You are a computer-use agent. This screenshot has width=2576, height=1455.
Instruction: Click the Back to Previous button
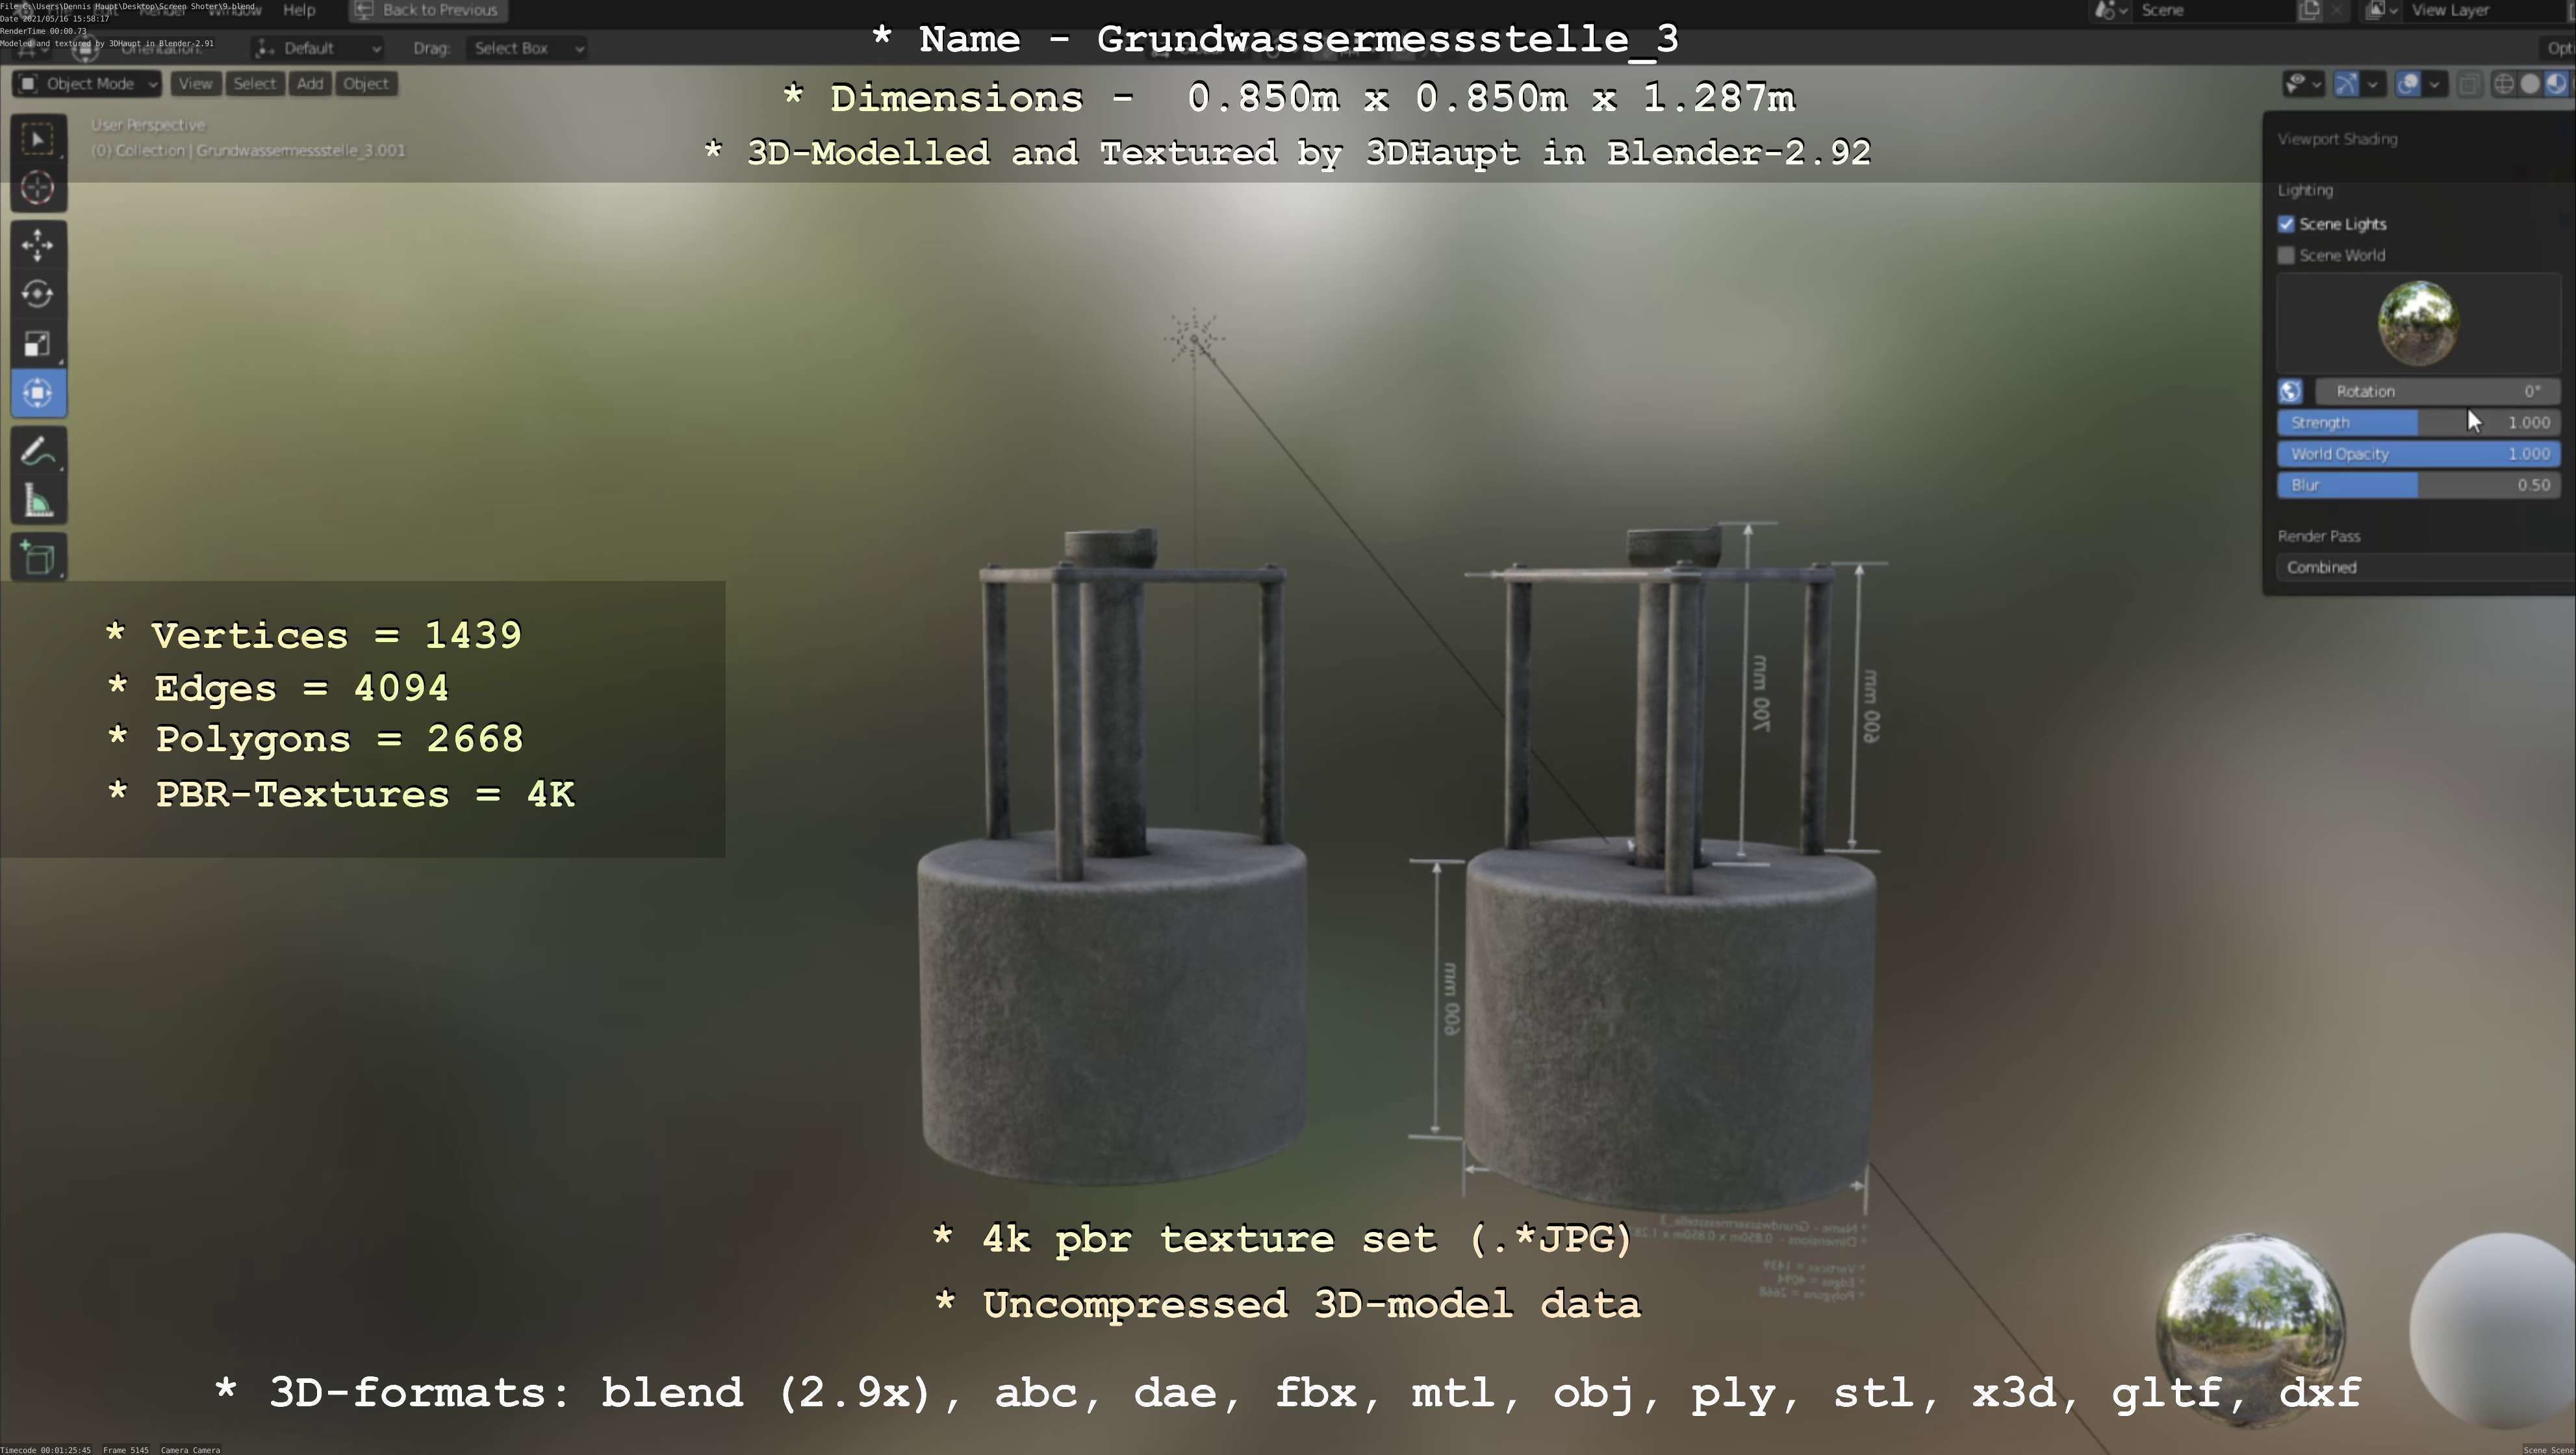[428, 10]
